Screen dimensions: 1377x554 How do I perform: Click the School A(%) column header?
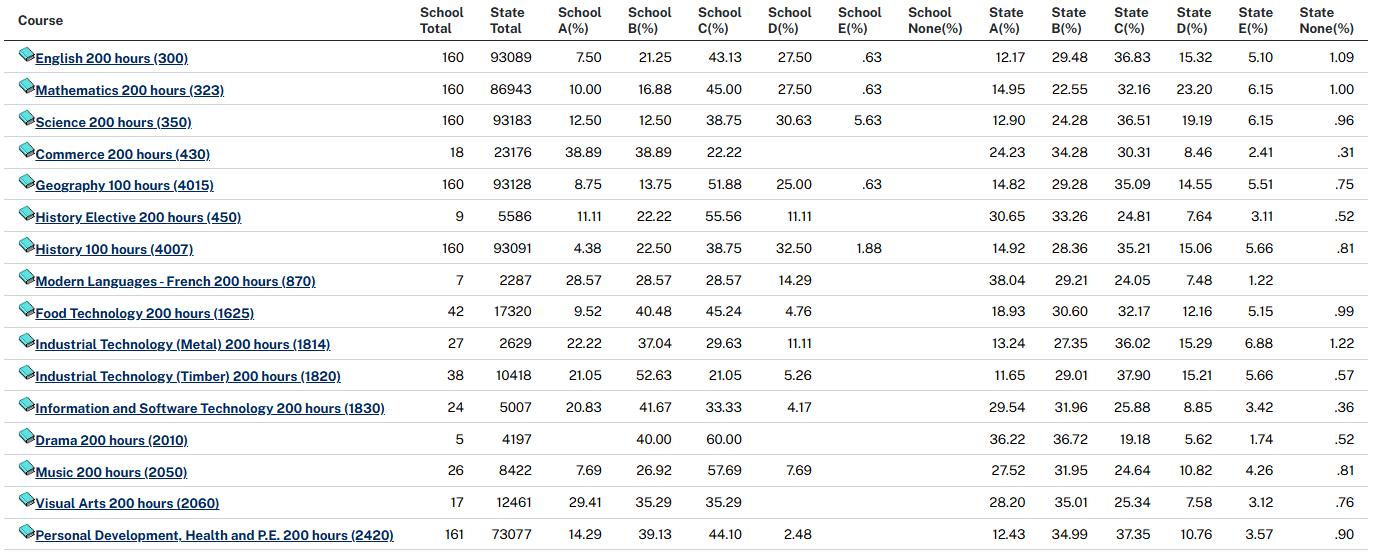(580, 20)
